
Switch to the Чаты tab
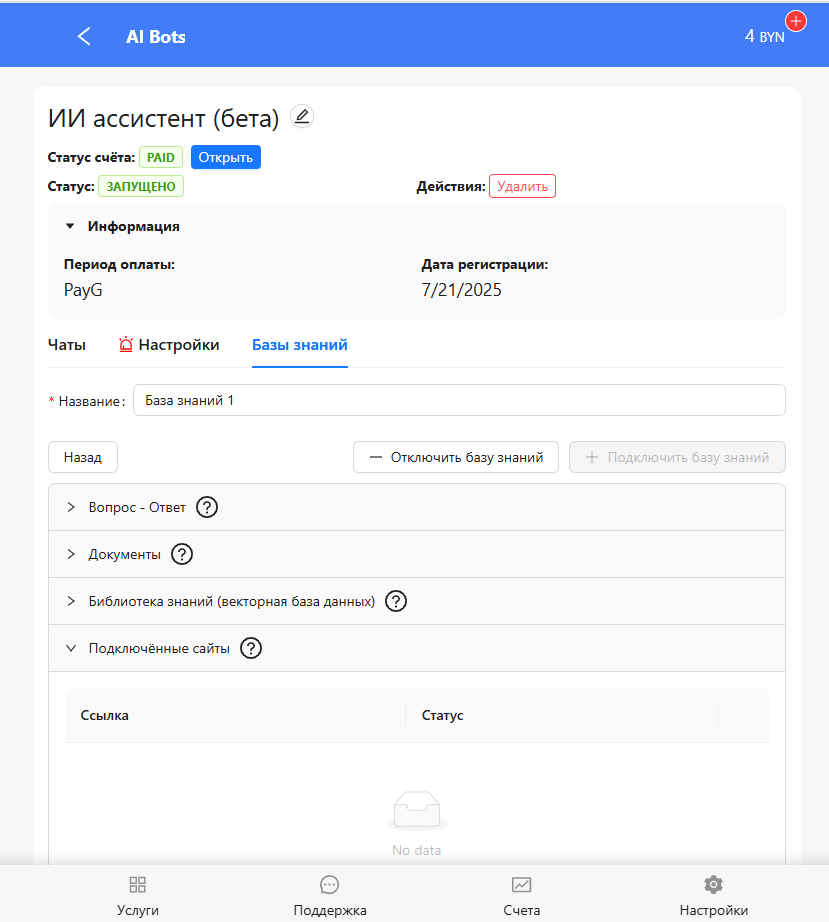(67, 345)
